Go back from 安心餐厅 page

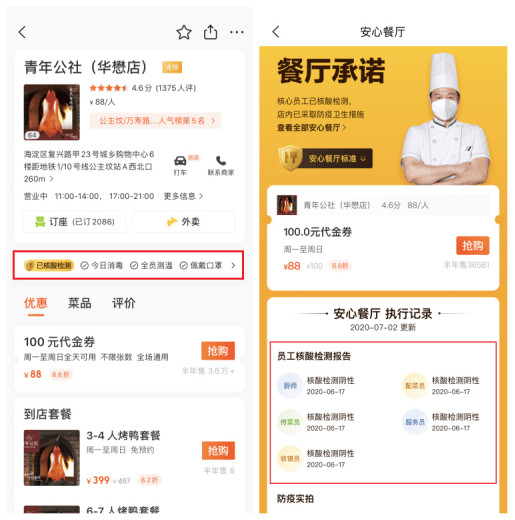[276, 32]
